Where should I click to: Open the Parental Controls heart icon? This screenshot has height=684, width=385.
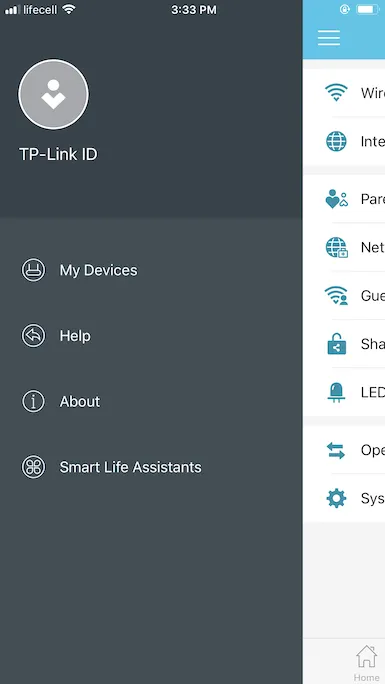tap(337, 199)
